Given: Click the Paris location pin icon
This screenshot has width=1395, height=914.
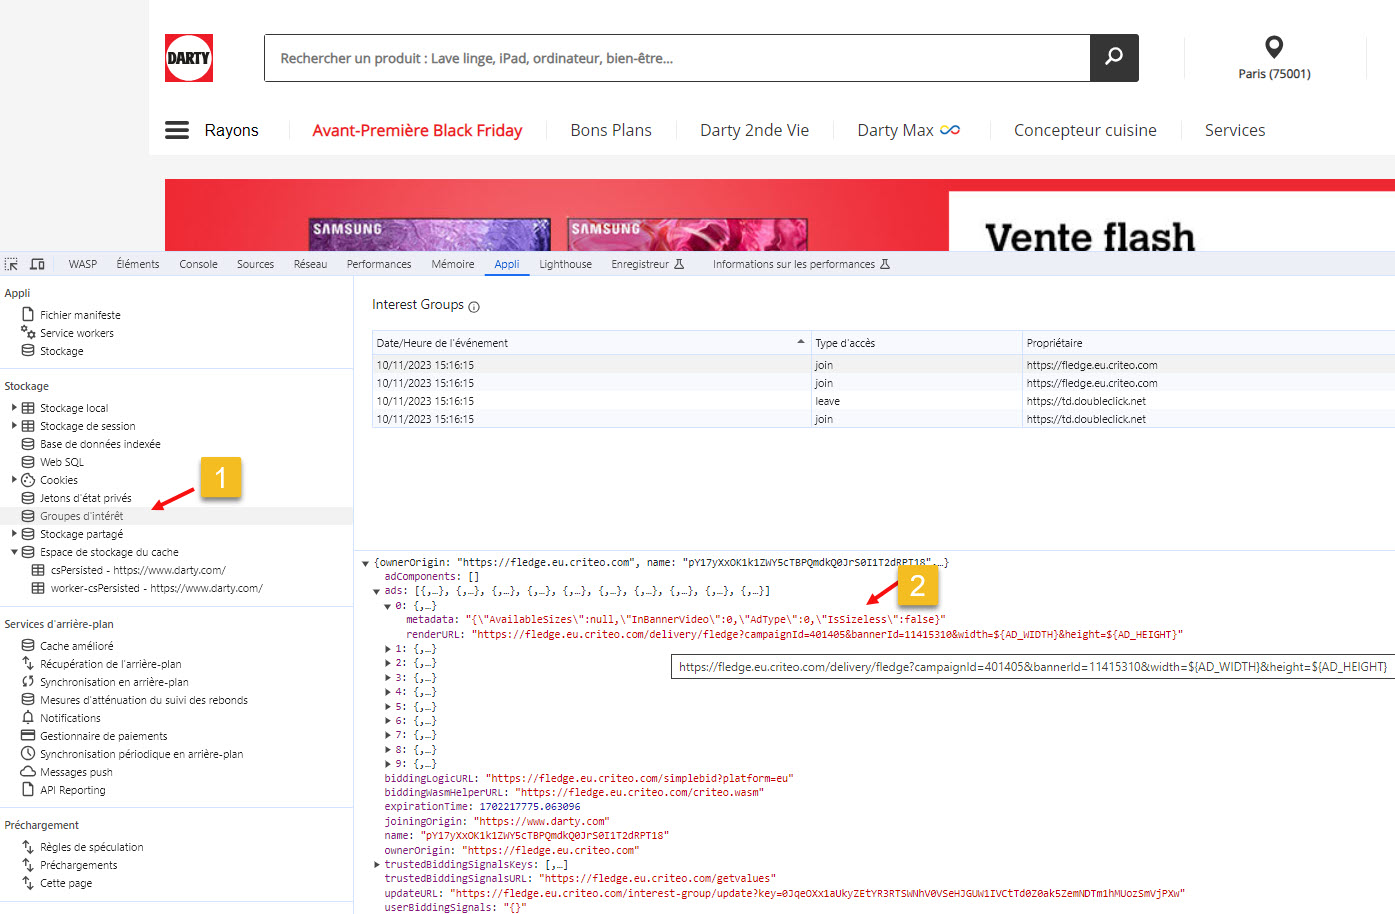Looking at the screenshot, I should click(x=1274, y=46).
